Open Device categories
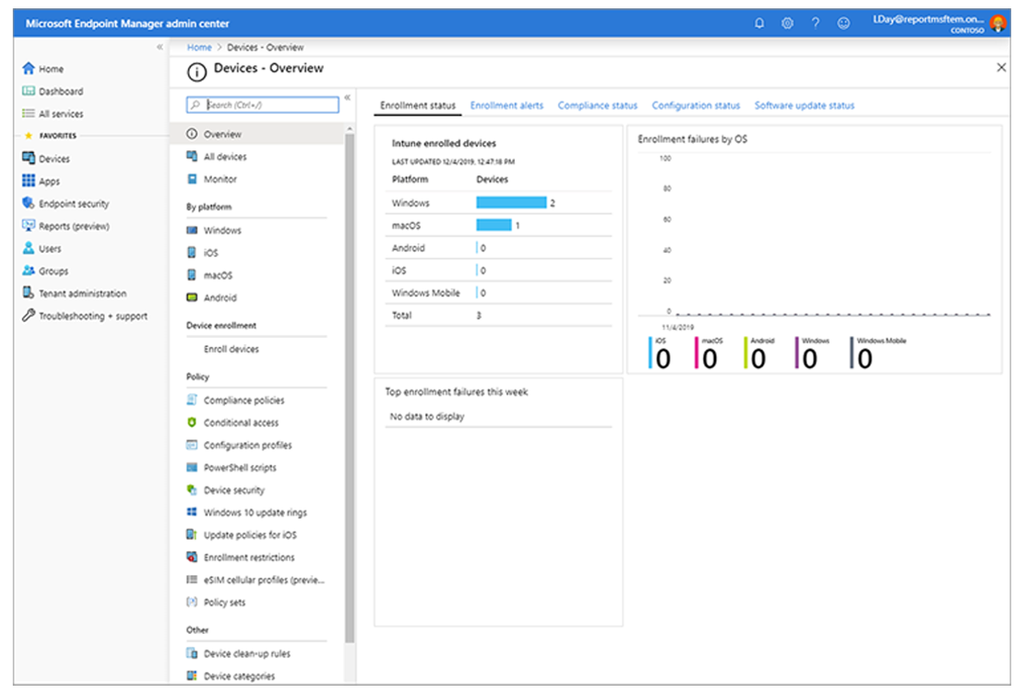Screen dimensions: 1024x694 [x=240, y=676]
